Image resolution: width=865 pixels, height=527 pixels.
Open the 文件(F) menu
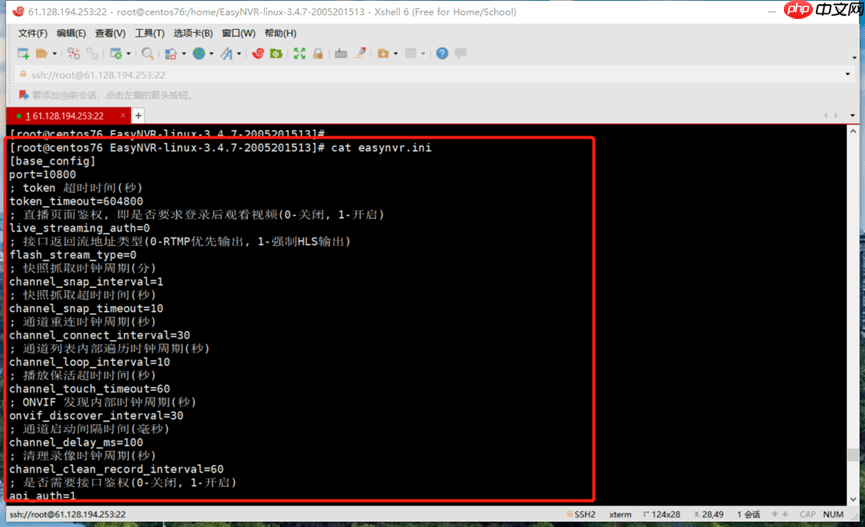(x=33, y=33)
